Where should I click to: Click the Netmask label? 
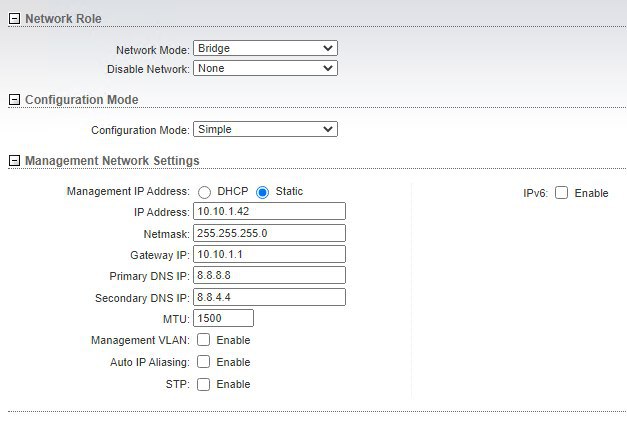tap(167, 234)
